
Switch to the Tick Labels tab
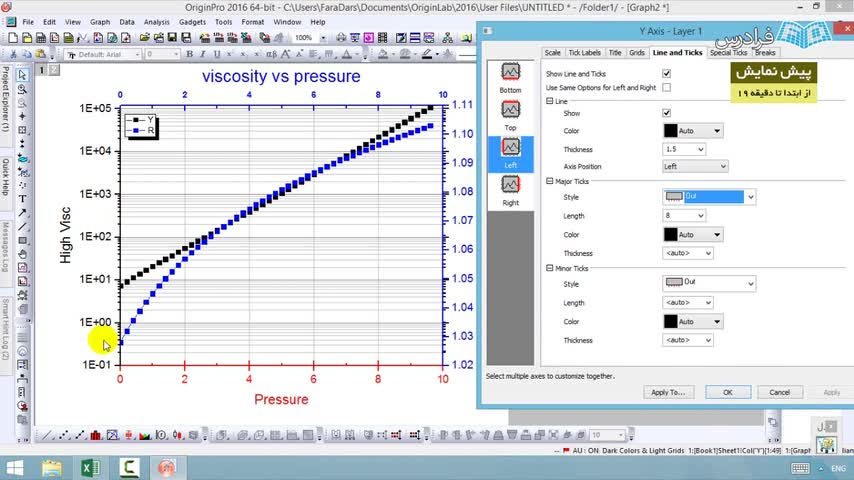(584, 53)
